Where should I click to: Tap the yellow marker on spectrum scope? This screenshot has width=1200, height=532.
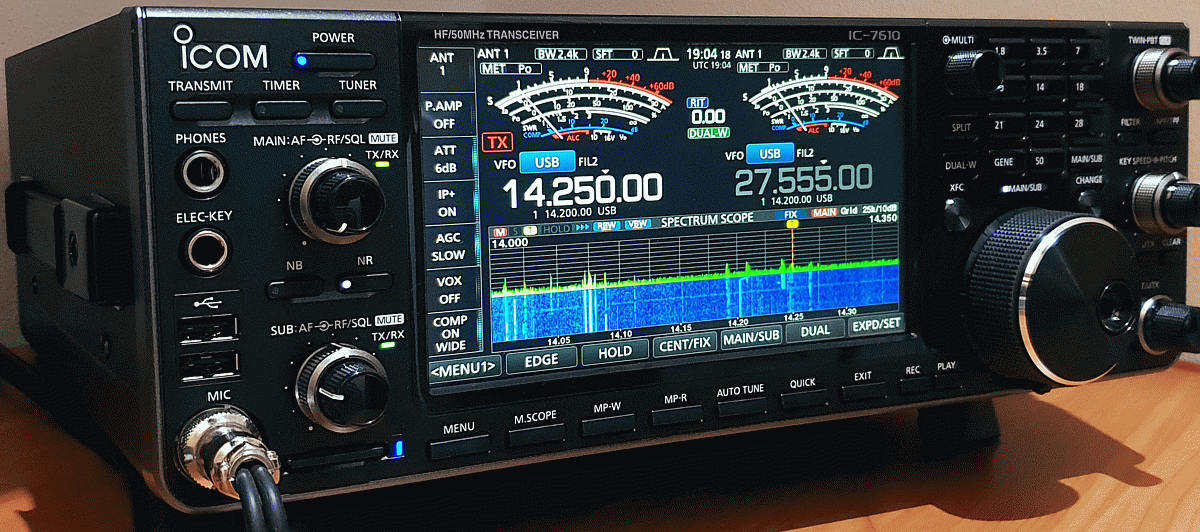tap(793, 224)
